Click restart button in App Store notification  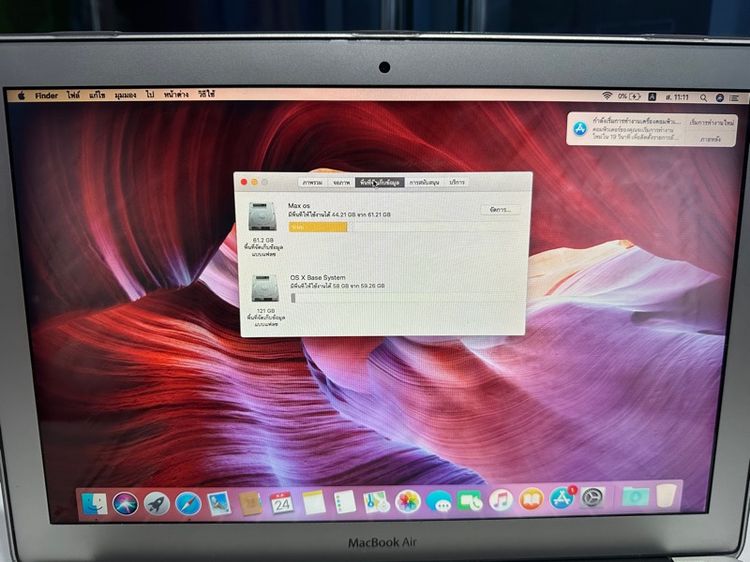coord(712,123)
